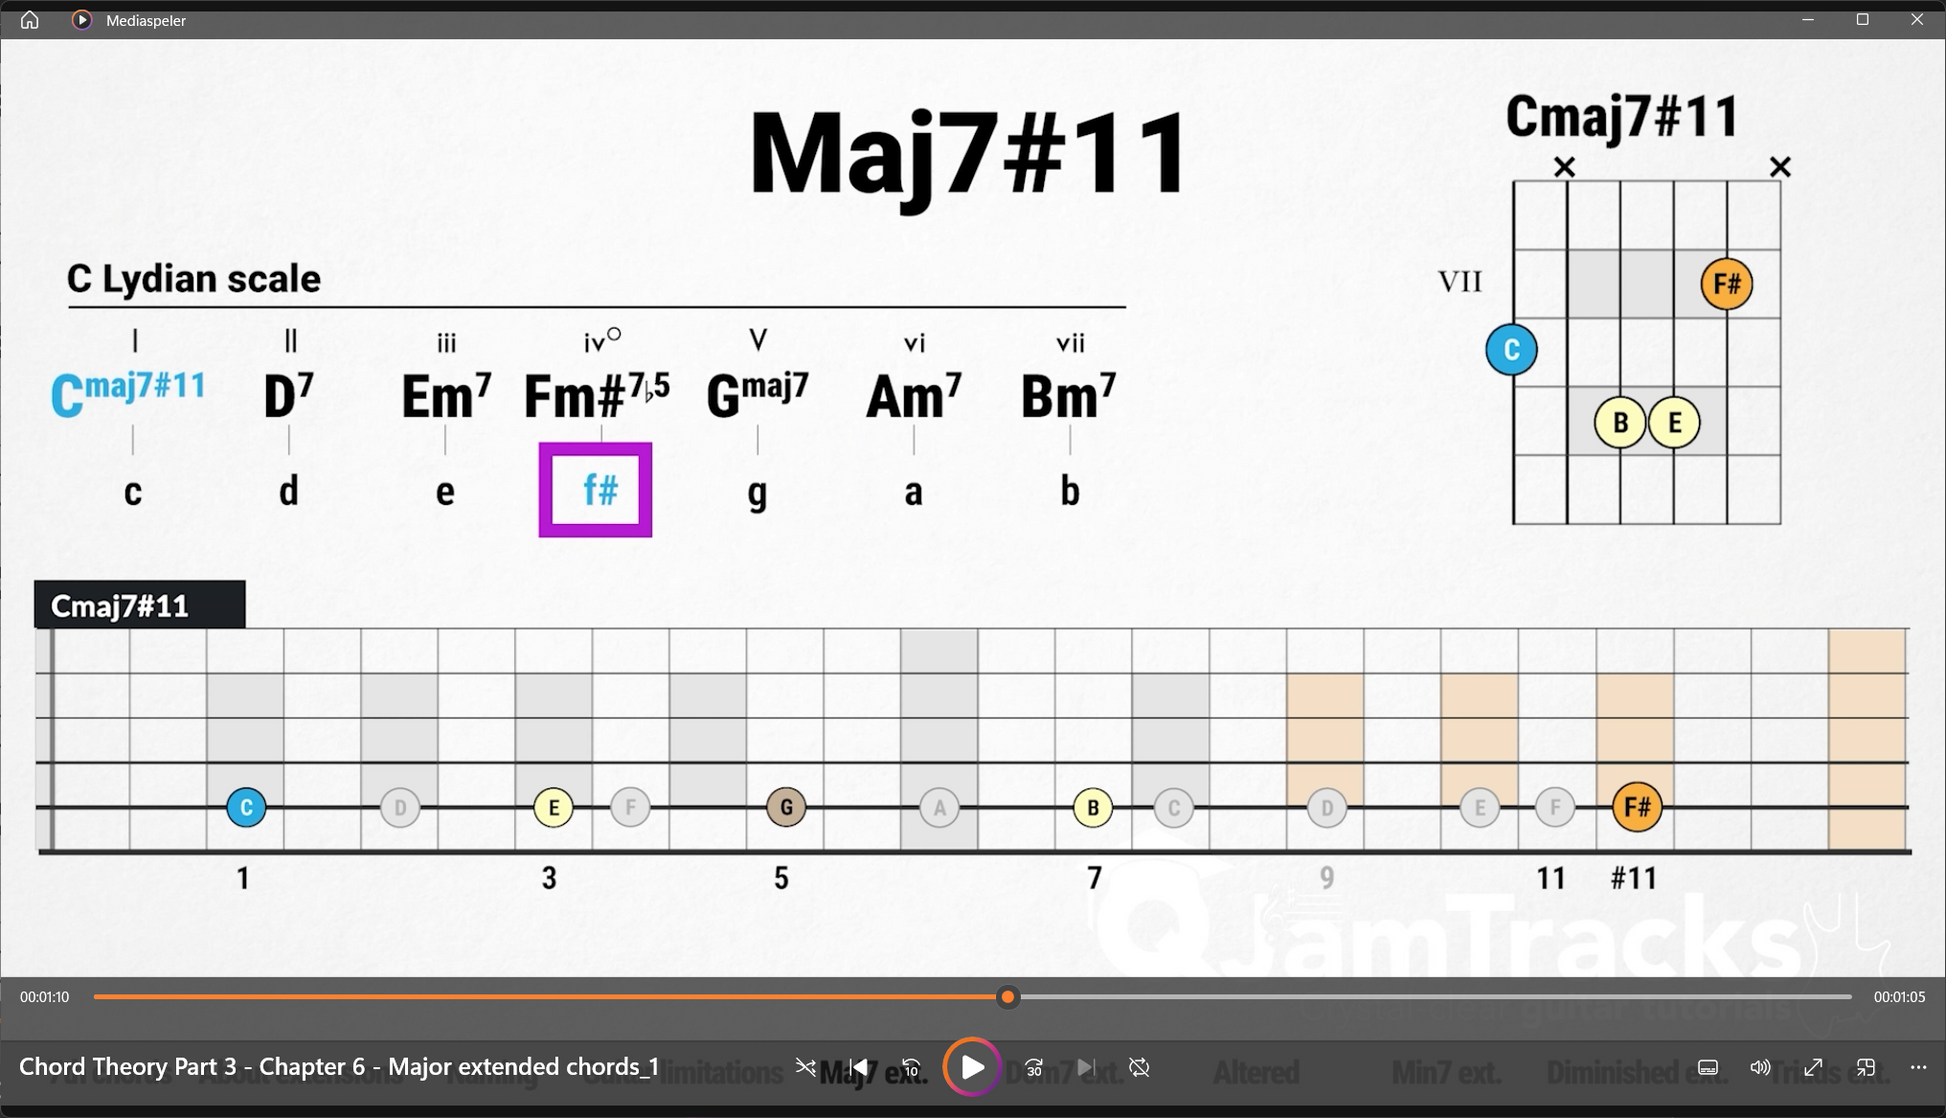Click the Mediaspeler app logo icon
Viewport: 1946px width, 1118px height.
82,20
